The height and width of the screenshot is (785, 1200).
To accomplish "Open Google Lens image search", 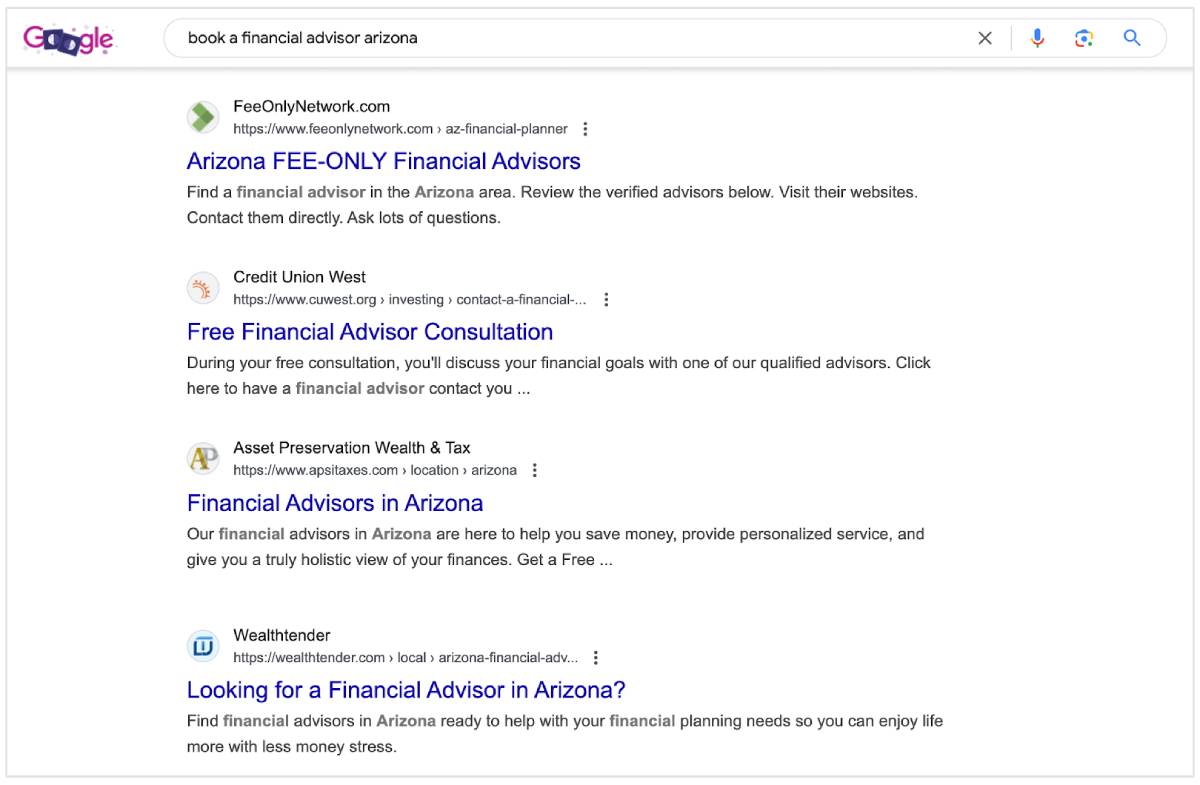I will [1084, 38].
